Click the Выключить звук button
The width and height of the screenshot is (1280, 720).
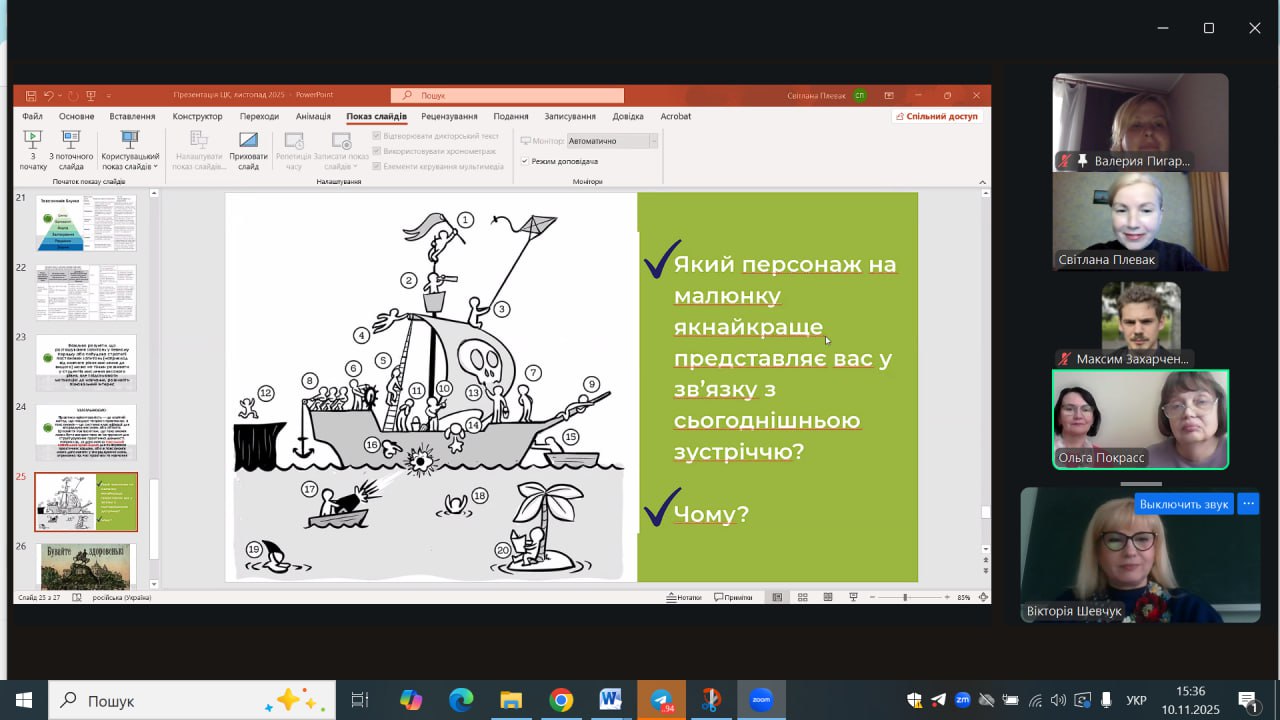coord(1183,504)
